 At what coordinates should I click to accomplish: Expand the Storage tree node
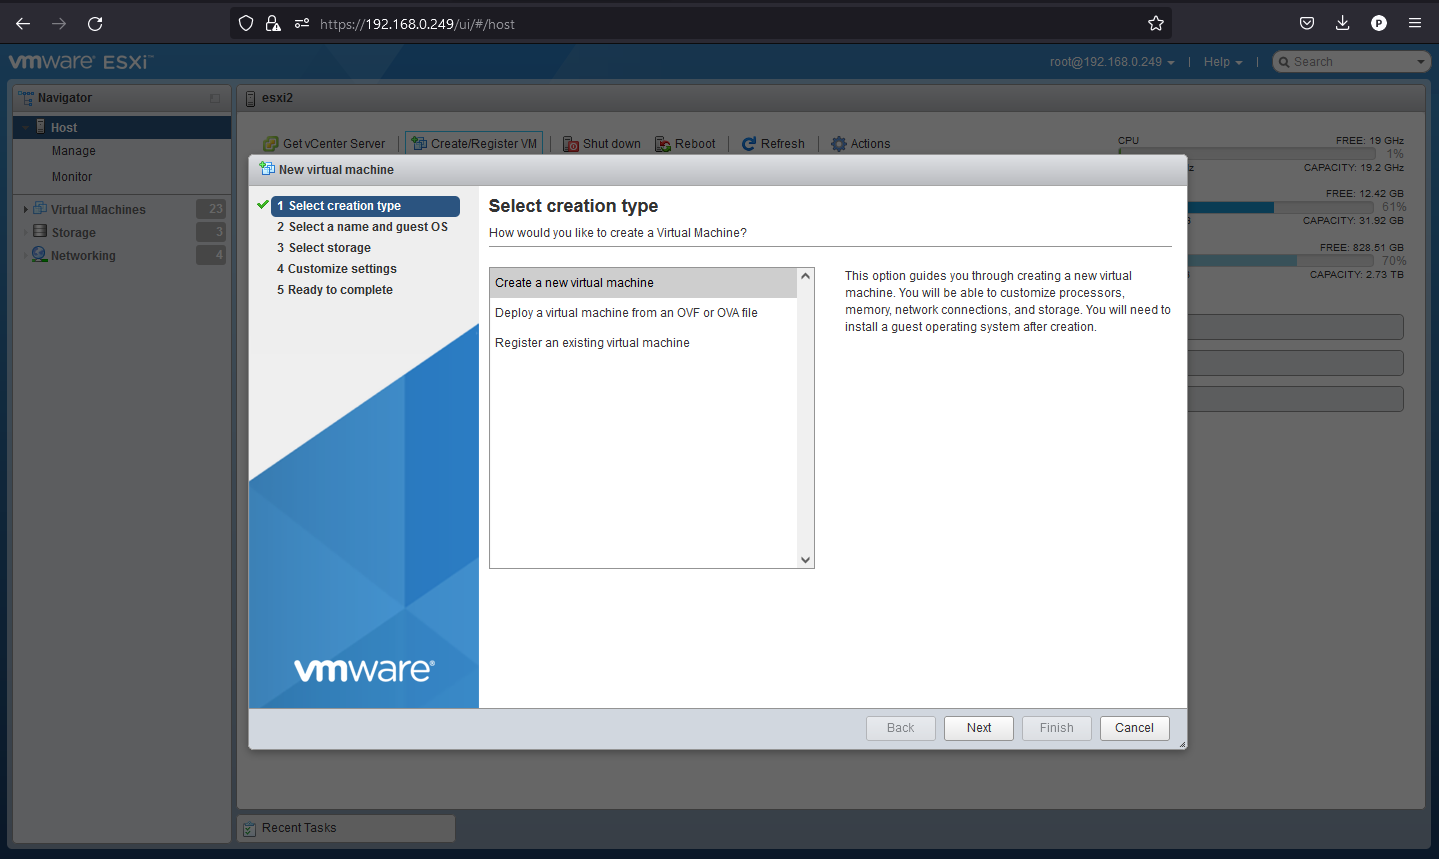(x=26, y=232)
